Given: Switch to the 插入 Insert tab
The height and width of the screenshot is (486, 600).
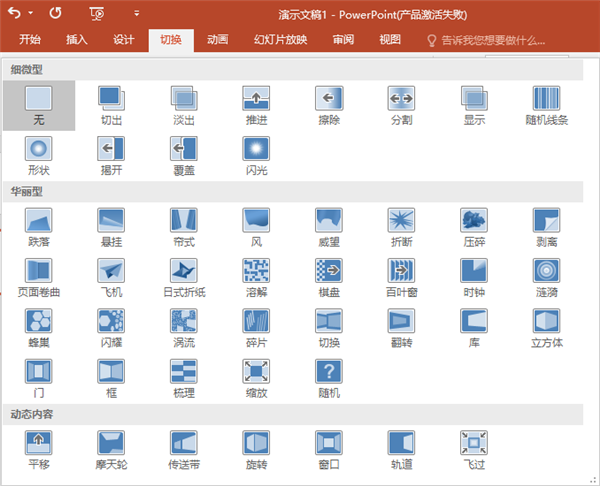Looking at the screenshot, I should tap(77, 39).
